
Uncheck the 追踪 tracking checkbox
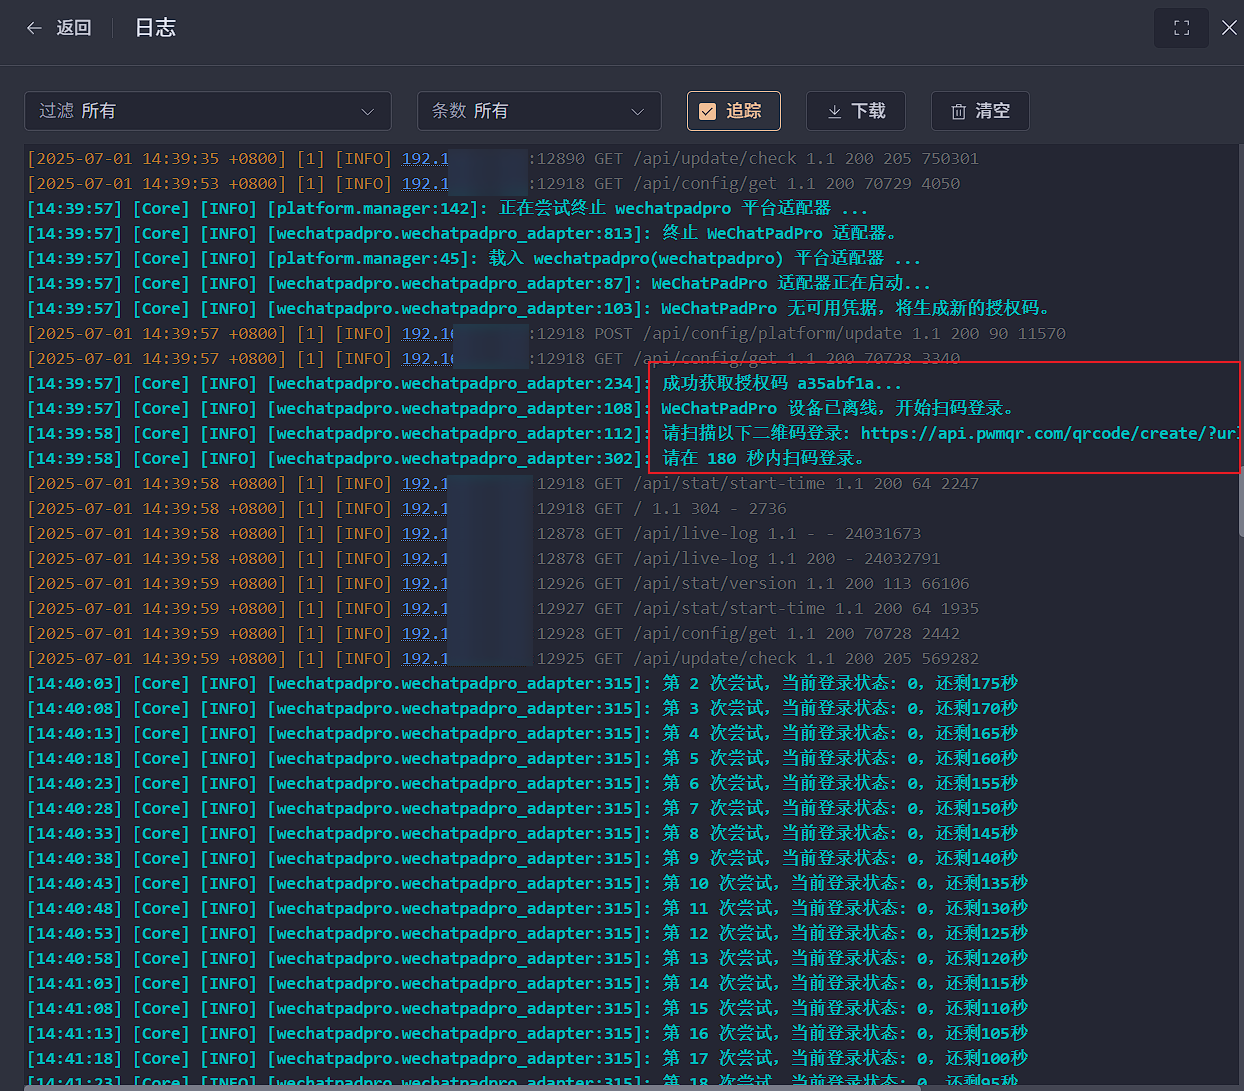tap(707, 111)
